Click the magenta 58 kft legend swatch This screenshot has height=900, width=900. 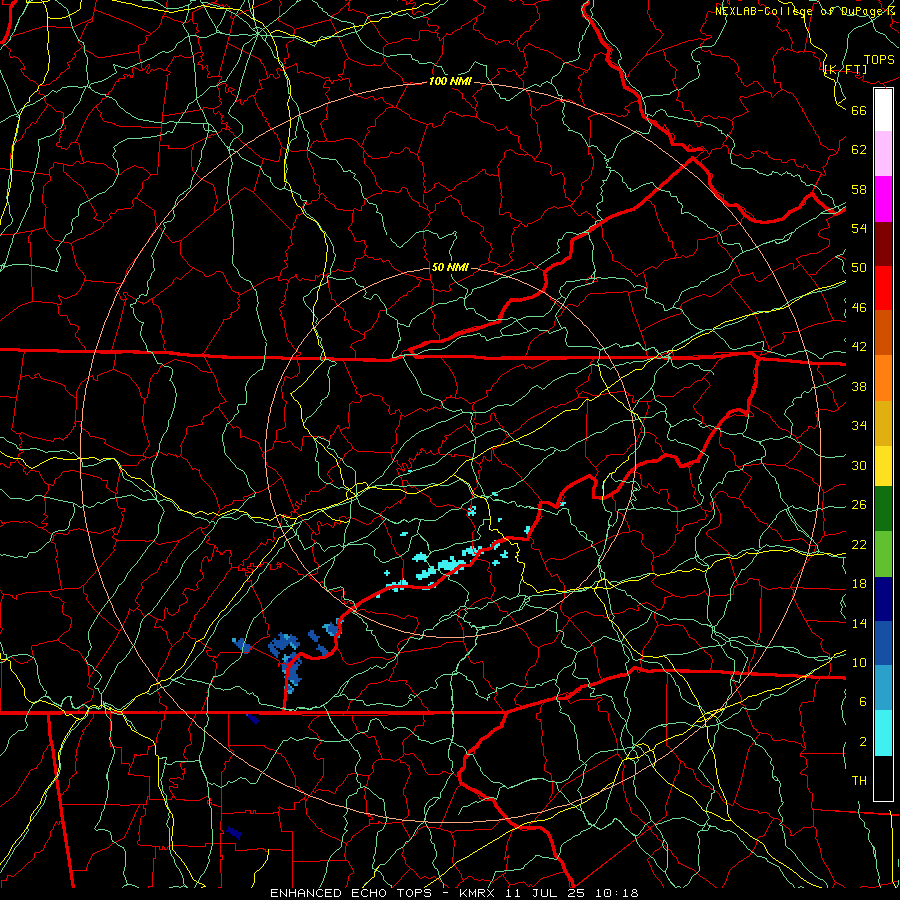tap(883, 199)
